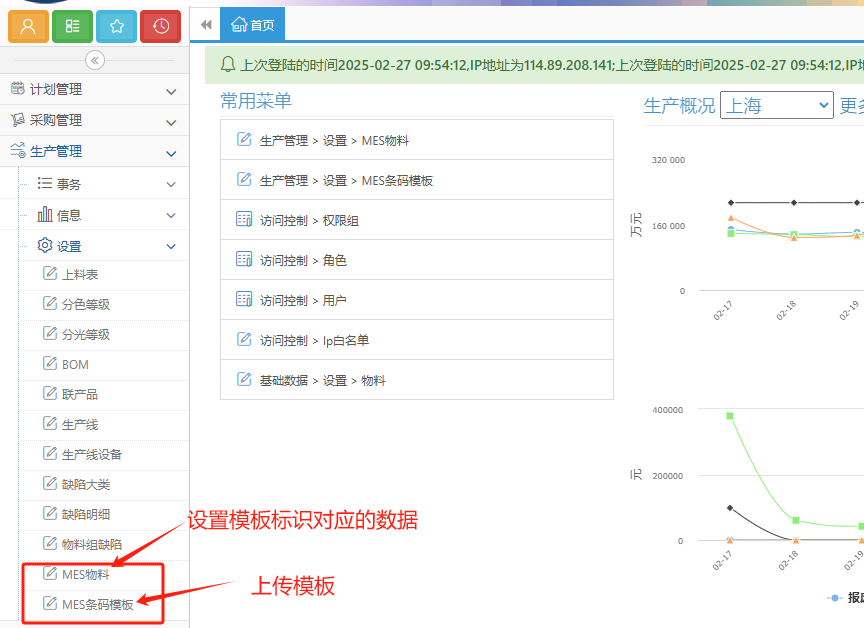
Task: Open 物料组缺陷 in the sidebar
Action: coord(91,544)
